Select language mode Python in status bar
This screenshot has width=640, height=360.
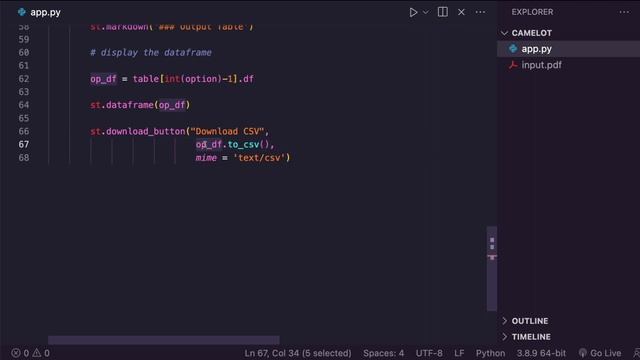490,353
